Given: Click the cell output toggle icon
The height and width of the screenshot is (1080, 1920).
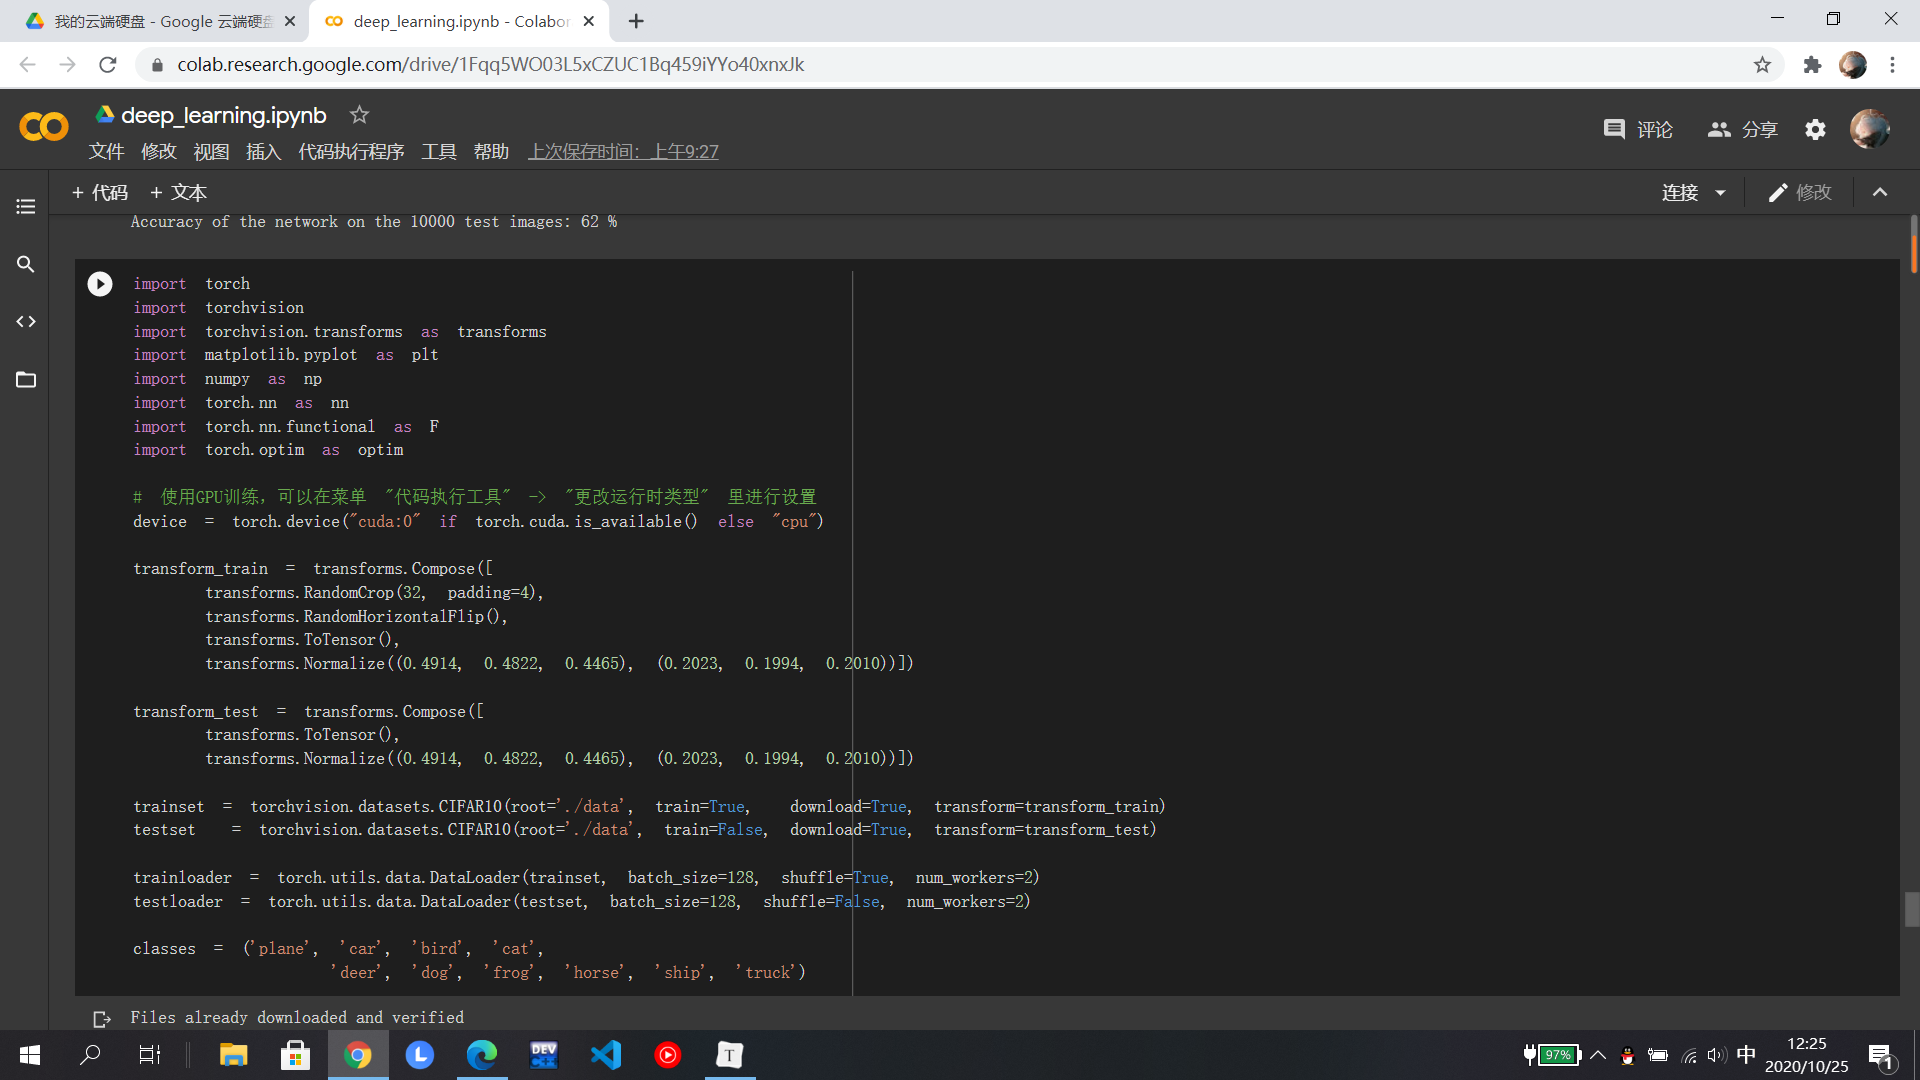Looking at the screenshot, I should click(101, 1018).
